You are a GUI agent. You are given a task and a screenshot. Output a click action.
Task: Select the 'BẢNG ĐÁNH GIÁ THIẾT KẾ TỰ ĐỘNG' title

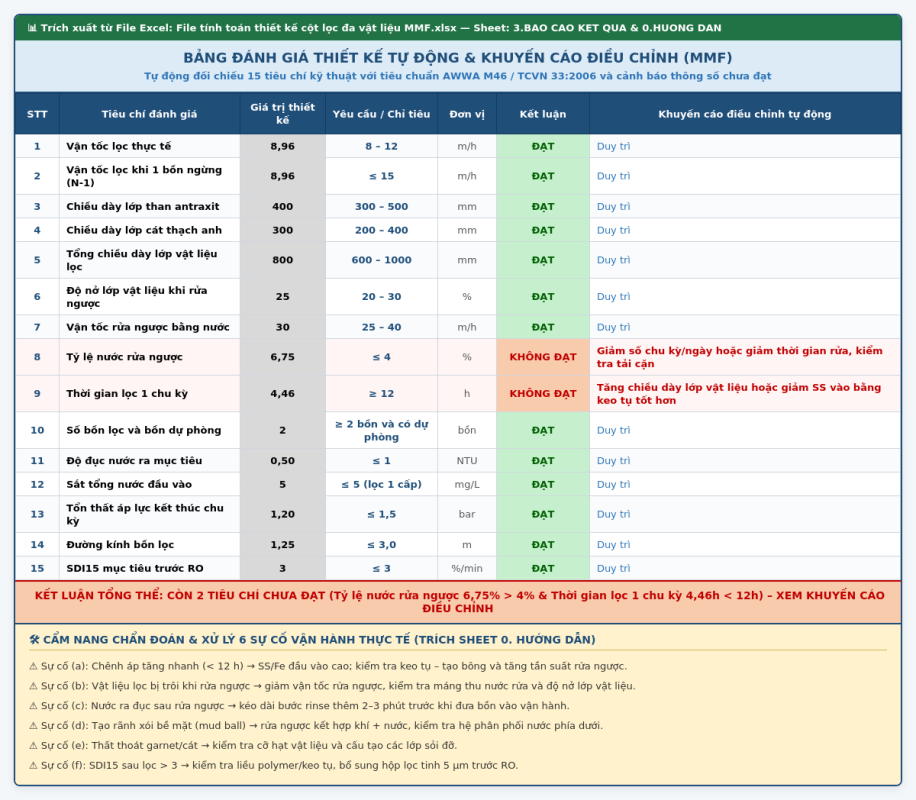458,58
